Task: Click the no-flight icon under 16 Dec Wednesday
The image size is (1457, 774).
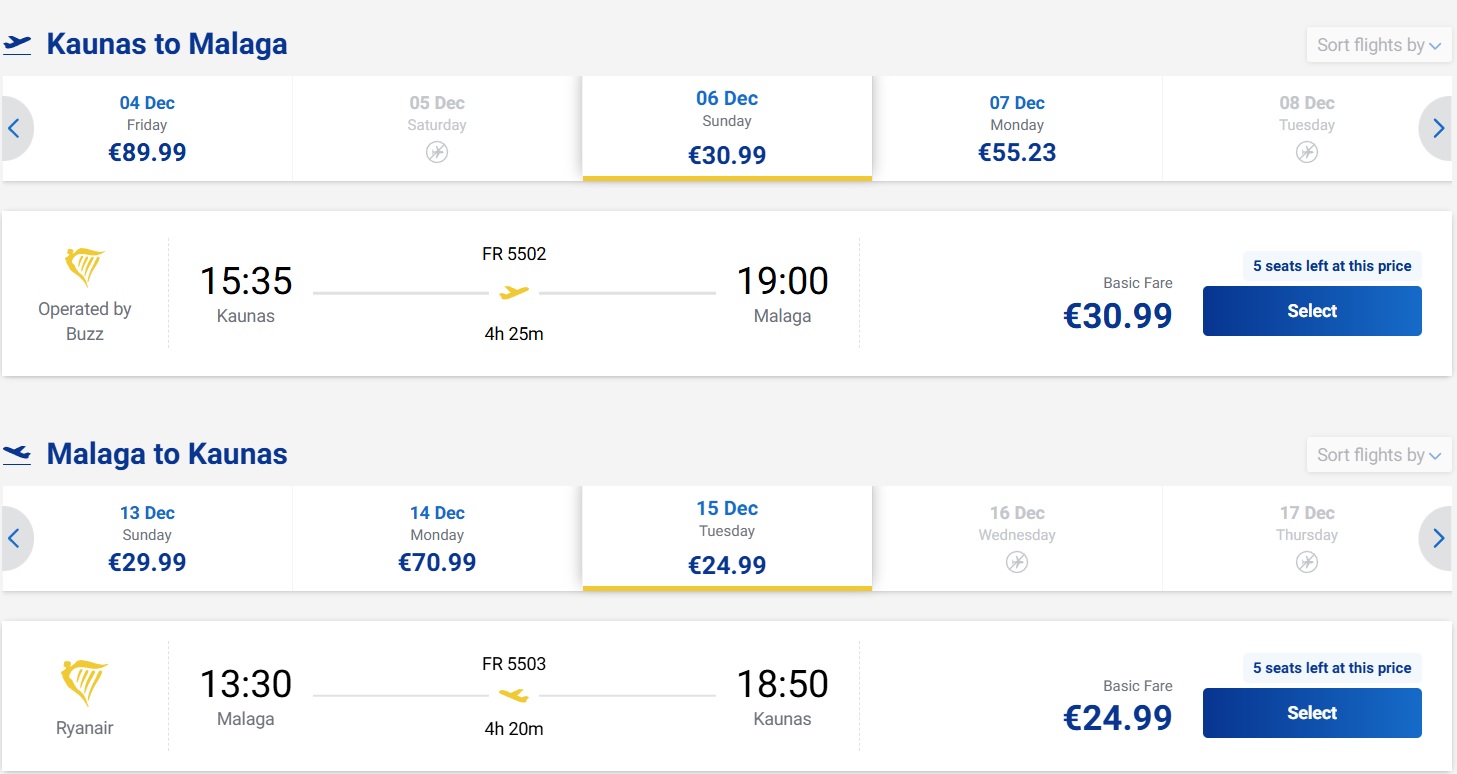Action: tap(1017, 562)
